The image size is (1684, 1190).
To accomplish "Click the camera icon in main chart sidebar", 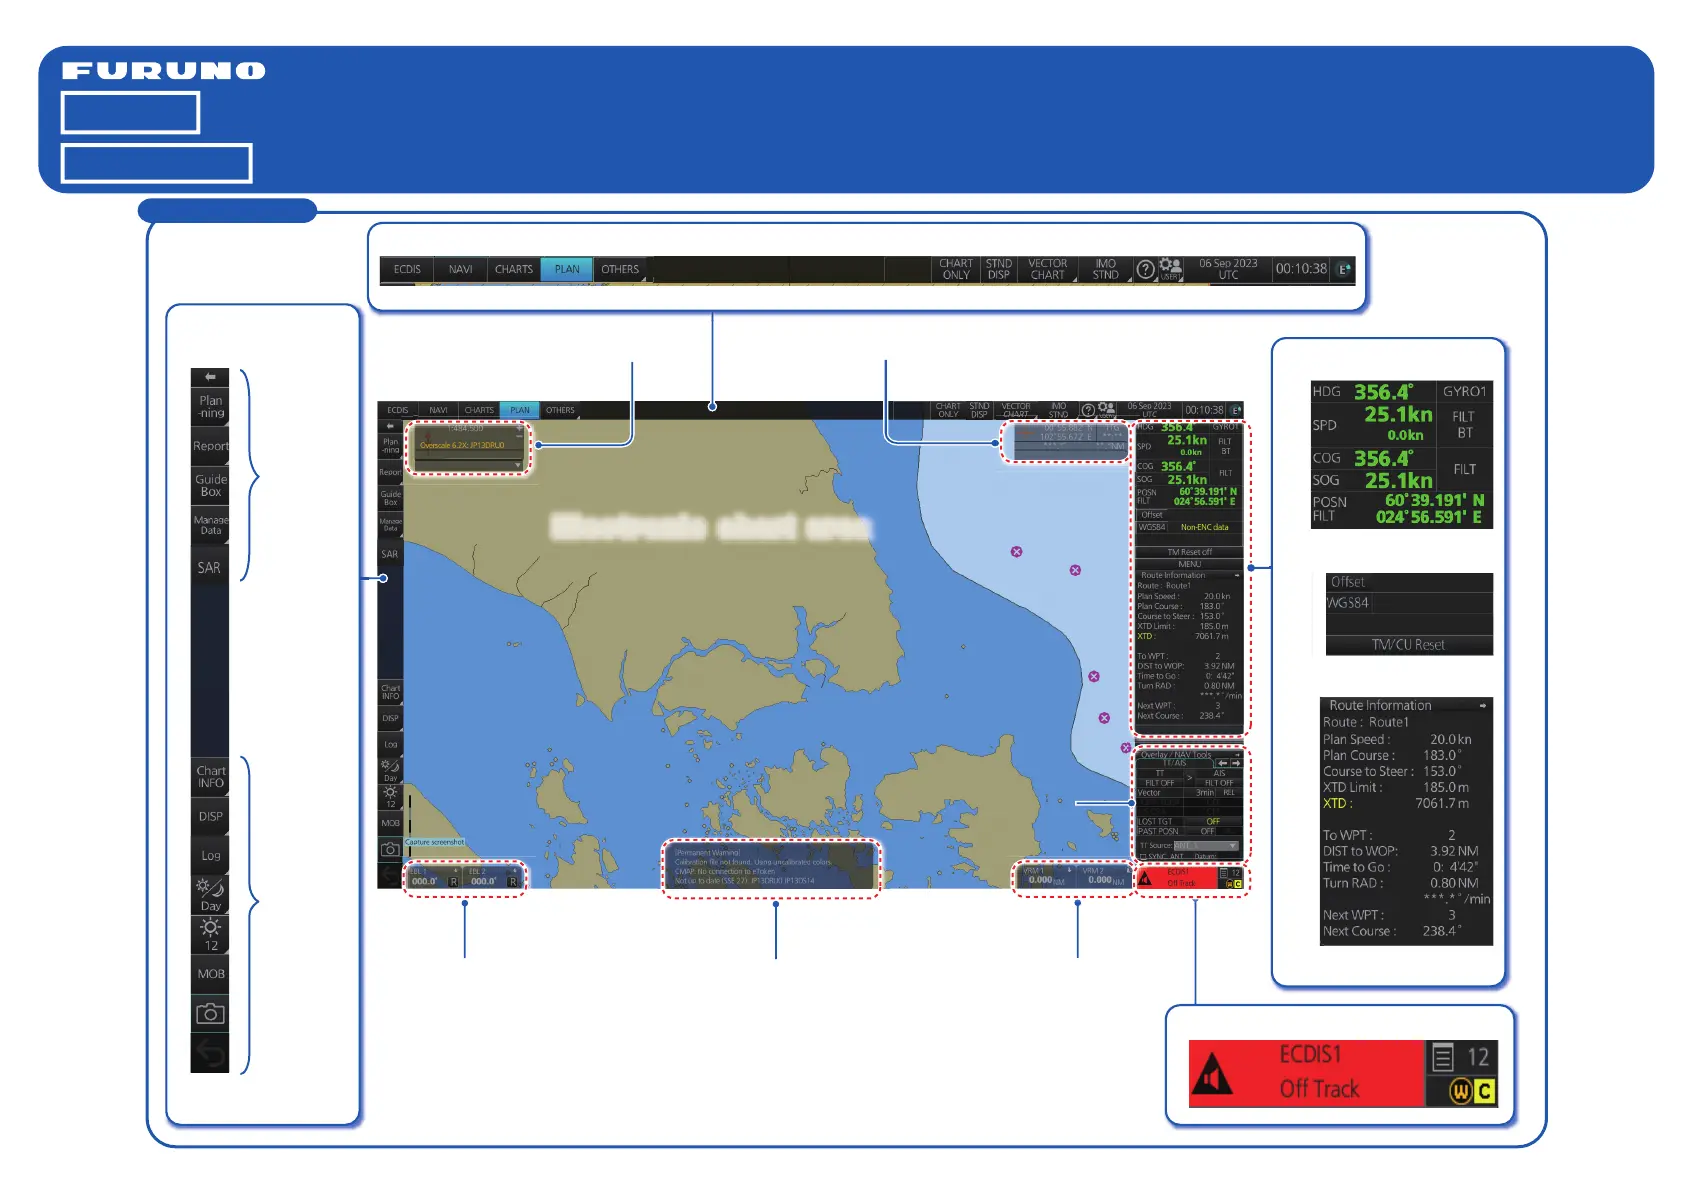I will (x=390, y=849).
